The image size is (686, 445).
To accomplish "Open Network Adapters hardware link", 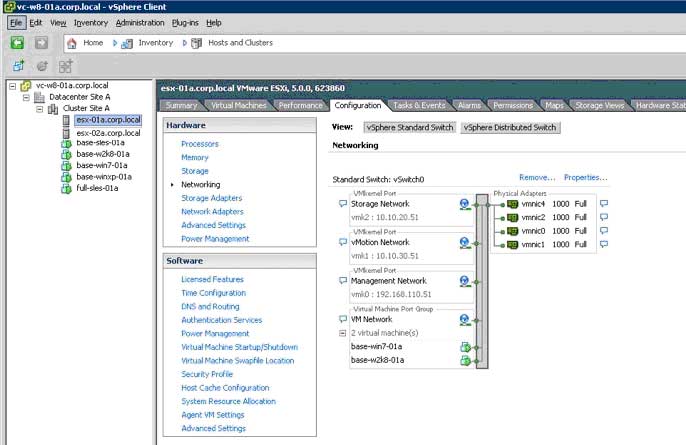I will pyautogui.click(x=212, y=211).
